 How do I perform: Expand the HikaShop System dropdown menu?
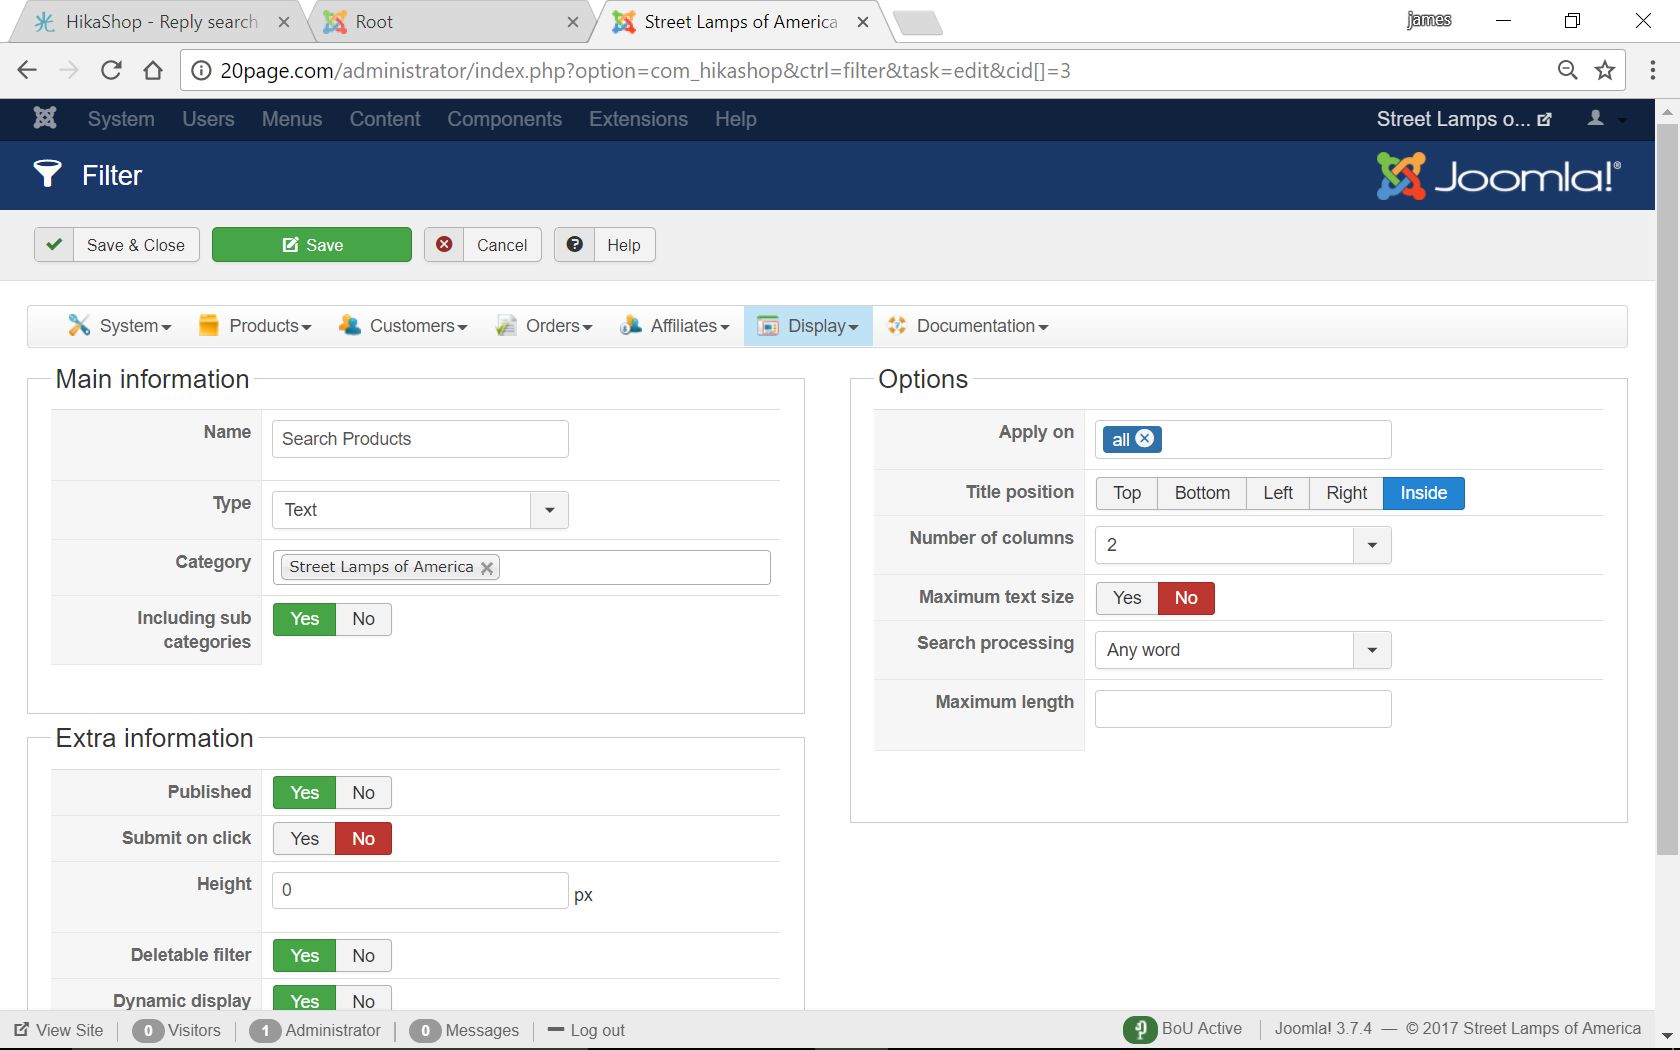120,326
